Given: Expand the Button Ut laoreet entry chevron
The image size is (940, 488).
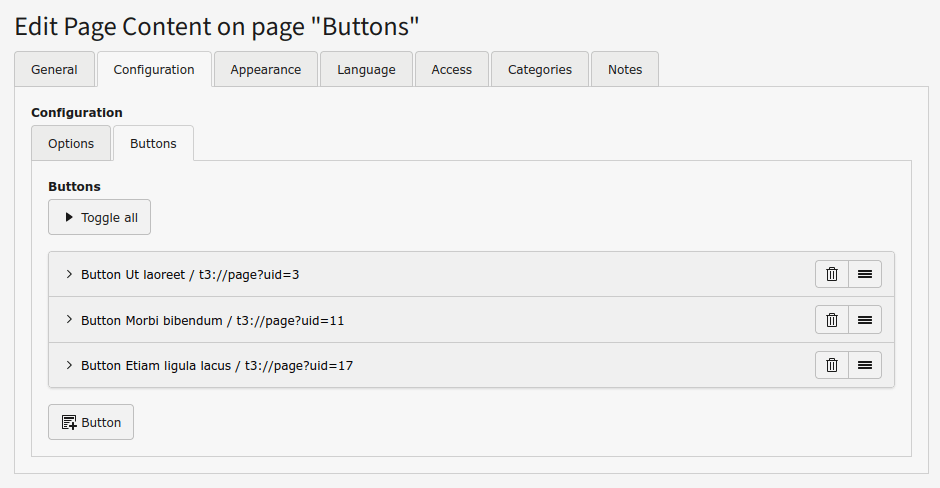Looking at the screenshot, I should [x=69, y=274].
